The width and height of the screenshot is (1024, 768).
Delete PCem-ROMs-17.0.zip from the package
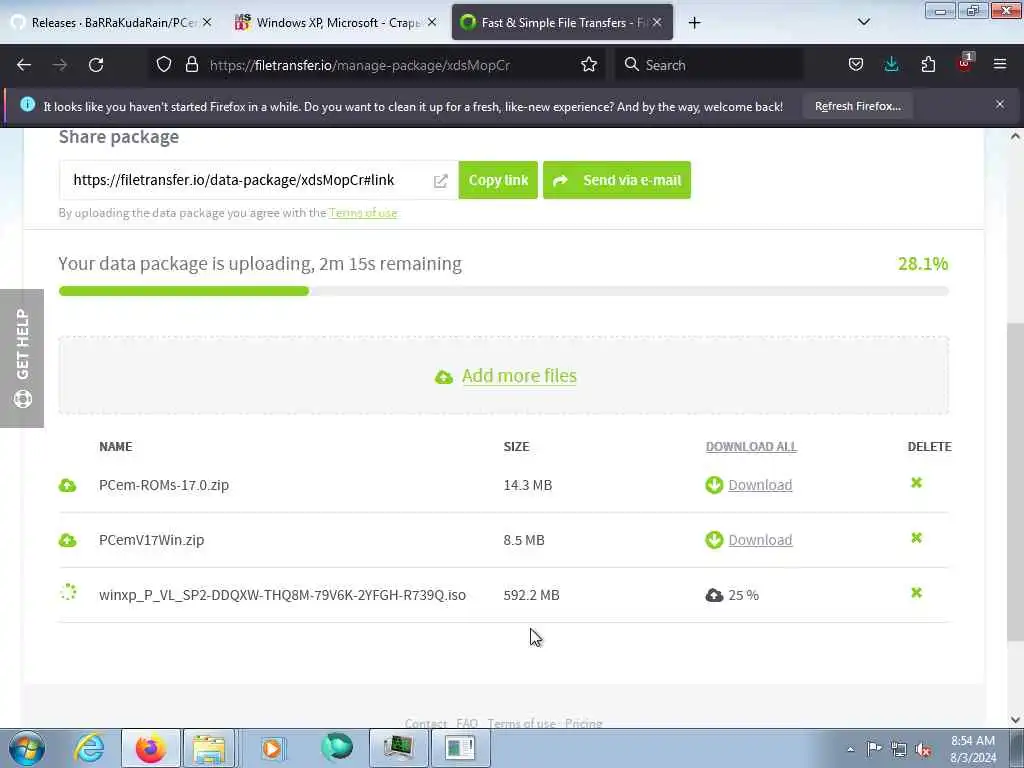(x=916, y=483)
